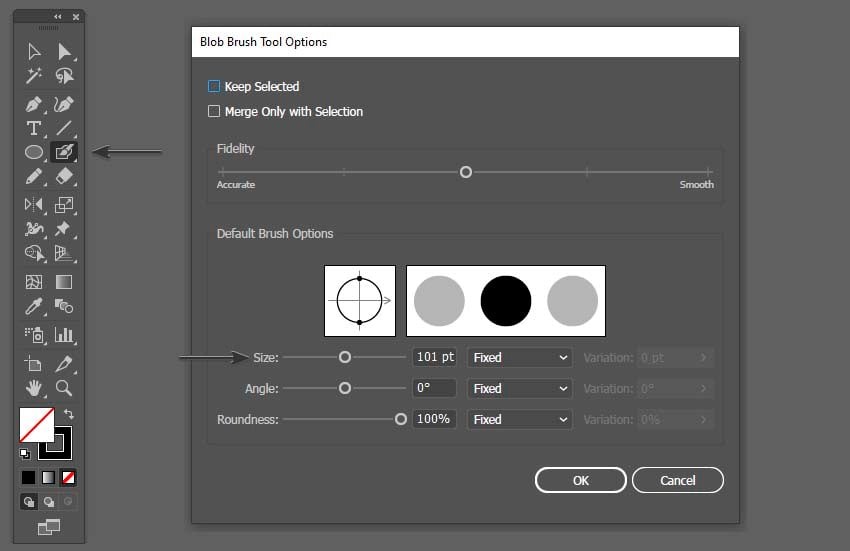Select the Eraser tool
Viewport: 850px width, 551px height.
(x=64, y=176)
